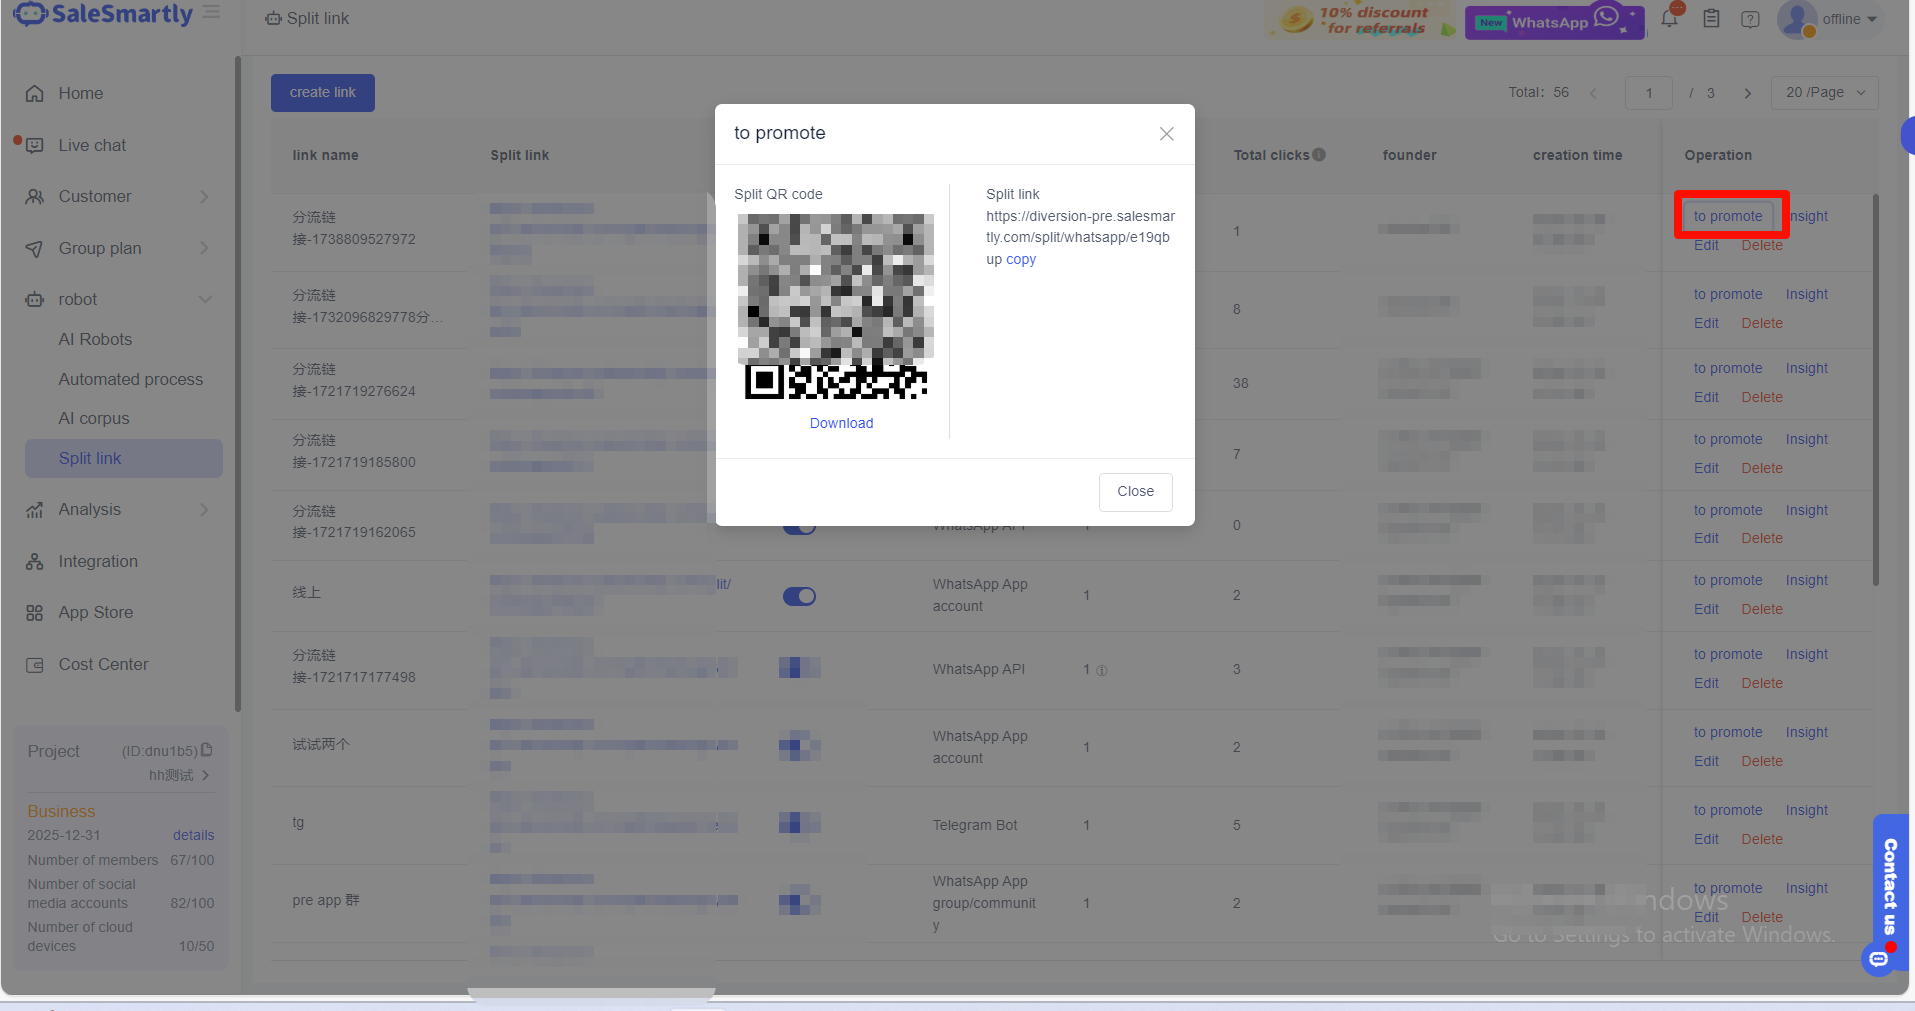Close the to promote dialog with the X

[x=1166, y=134]
